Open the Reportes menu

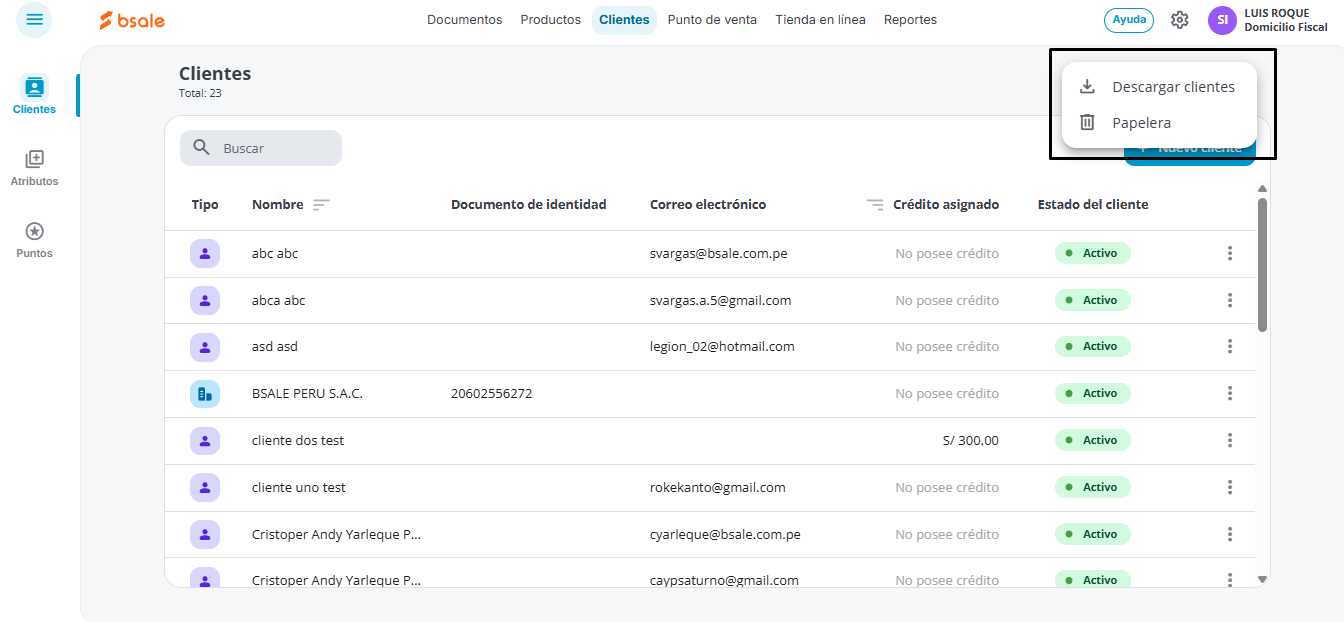[x=911, y=20]
